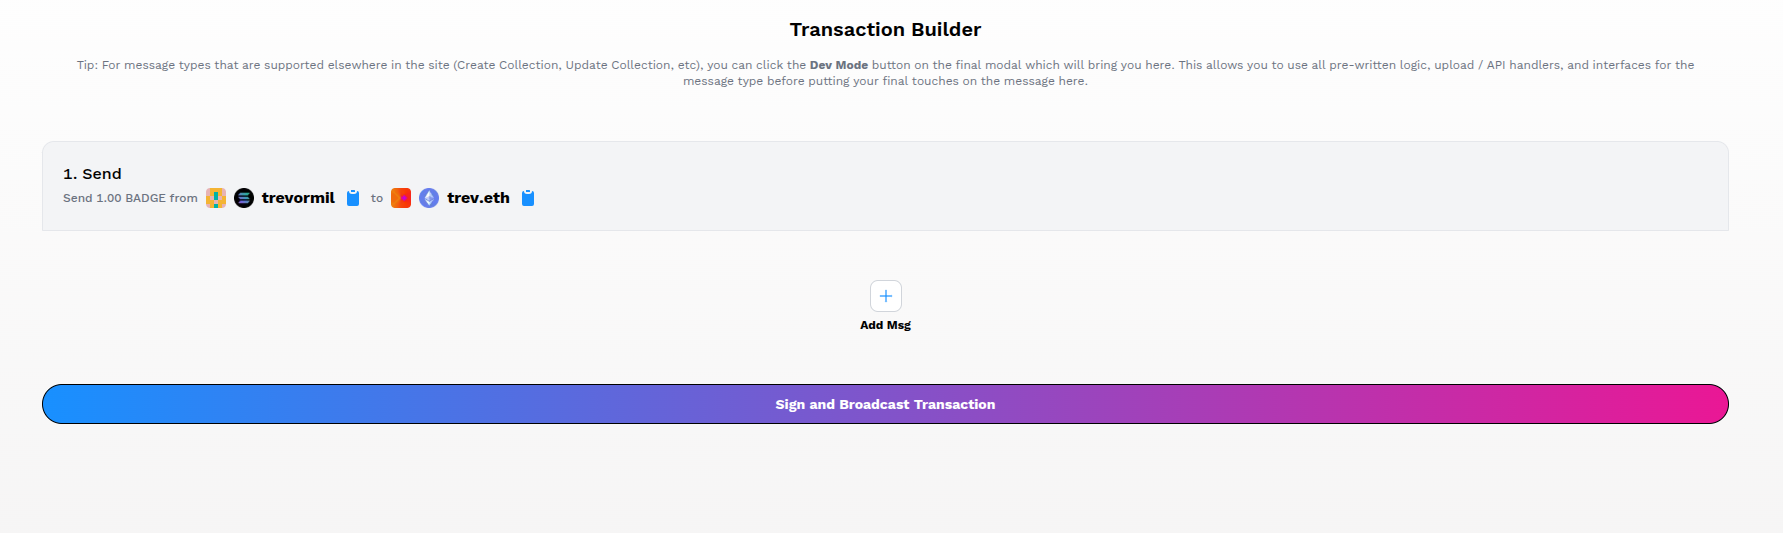Copy trev.eth's address with clipboard icon
The width and height of the screenshot is (1783, 533).
pyautogui.click(x=528, y=198)
